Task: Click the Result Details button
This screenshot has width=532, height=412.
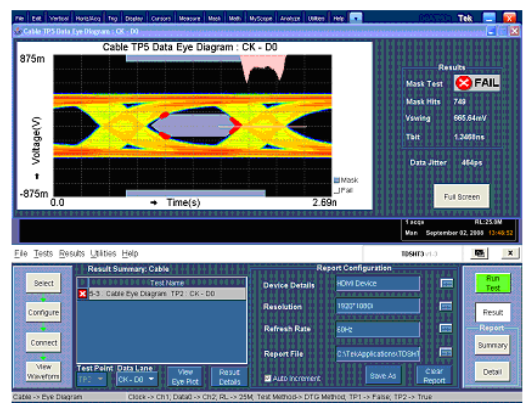Action: [229, 377]
